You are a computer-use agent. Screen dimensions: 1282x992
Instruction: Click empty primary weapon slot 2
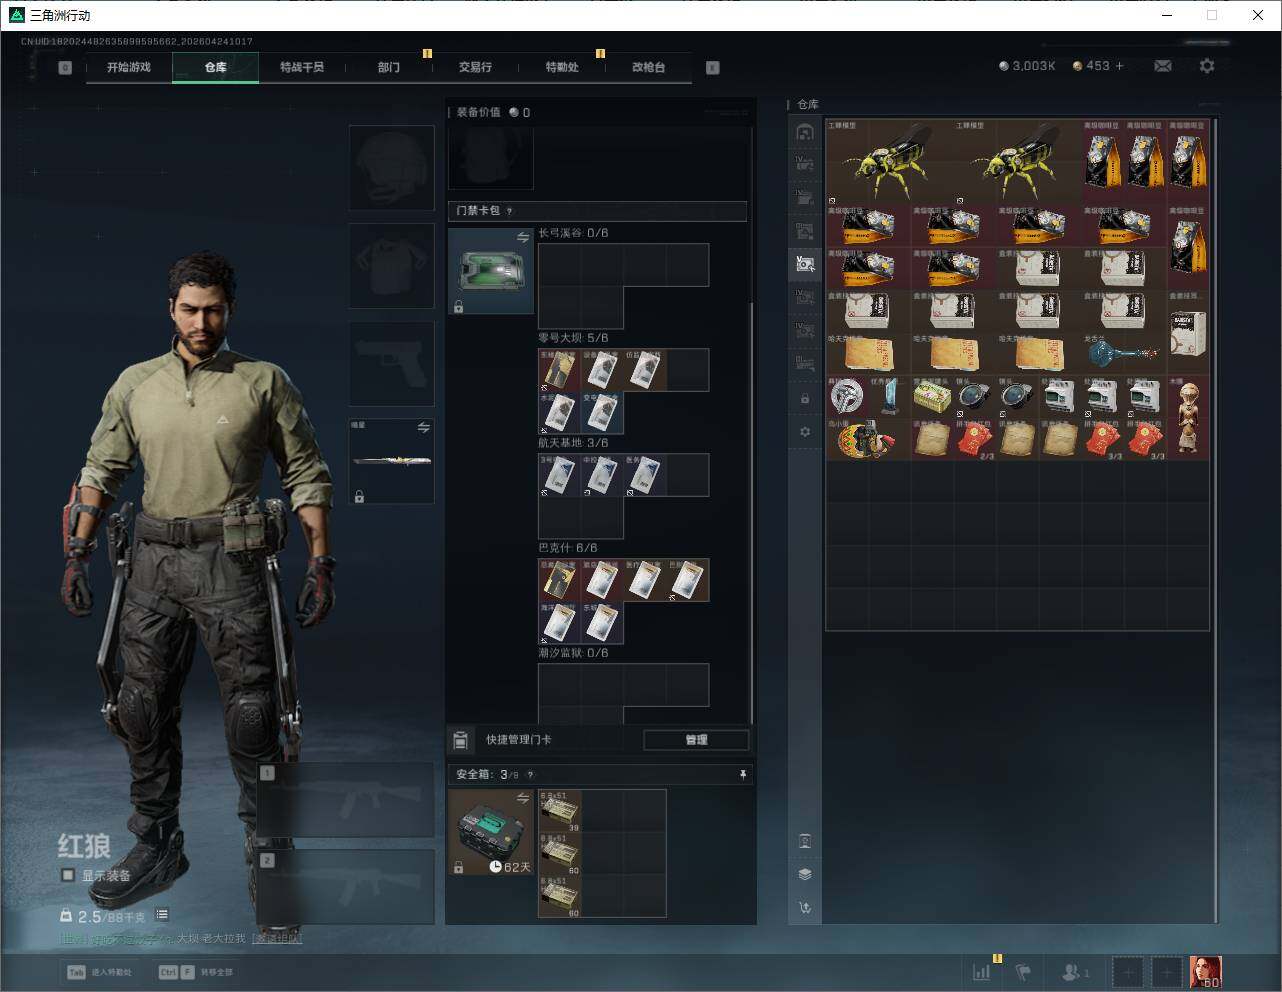pyautogui.click(x=346, y=888)
